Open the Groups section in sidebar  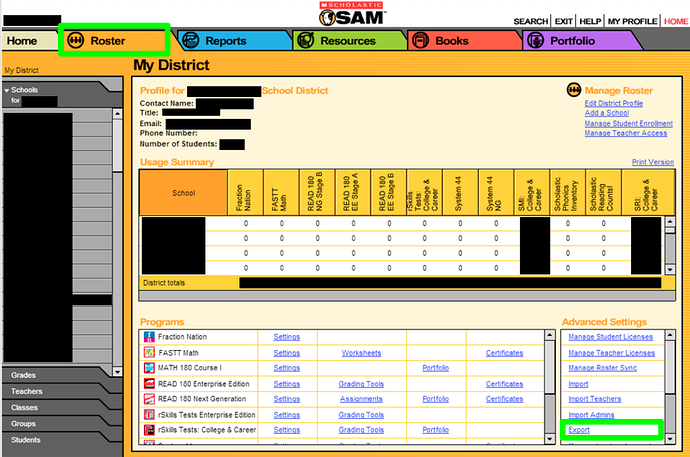pos(57,424)
